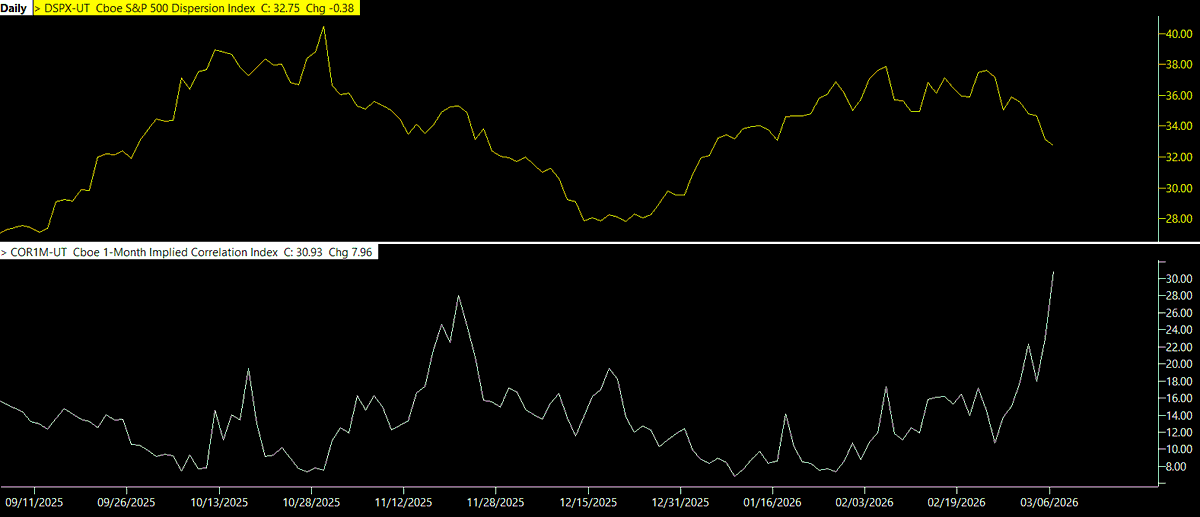
Task: Click the 02/03/2026 date axis label
Action: 864,502
